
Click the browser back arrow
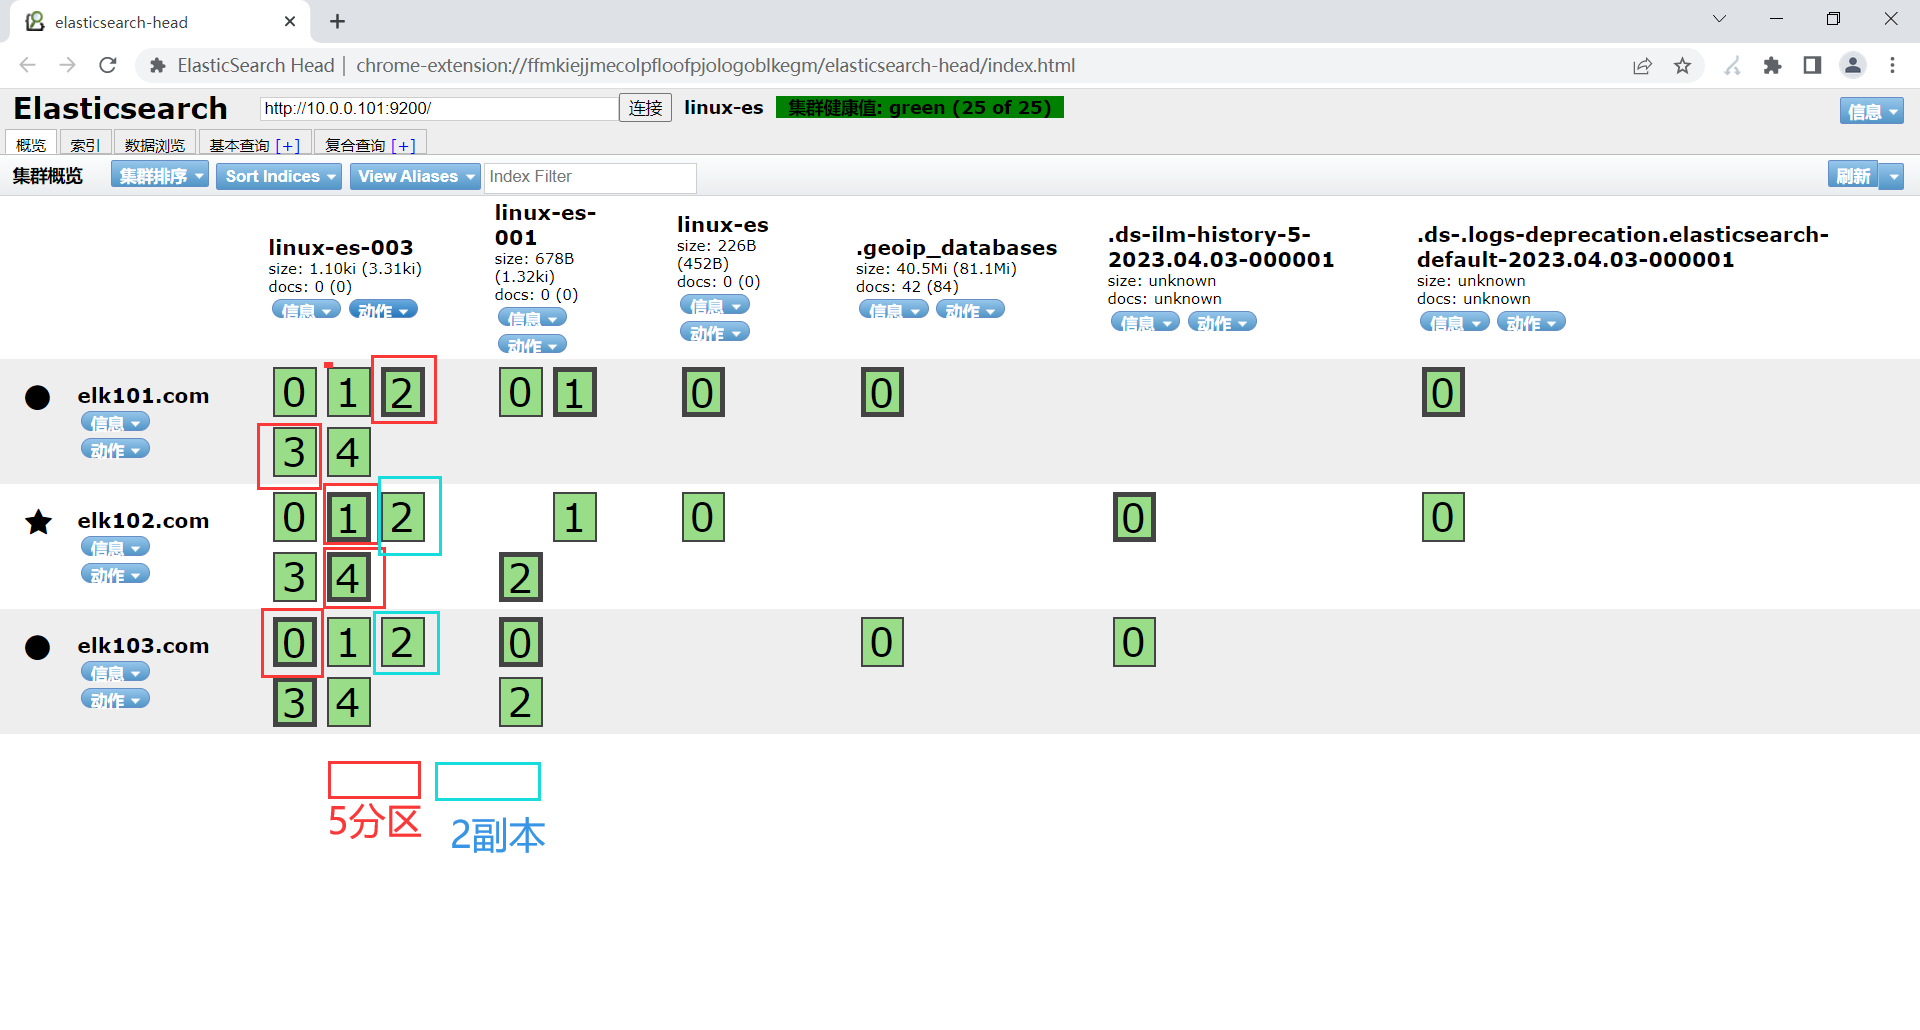pyautogui.click(x=27, y=65)
